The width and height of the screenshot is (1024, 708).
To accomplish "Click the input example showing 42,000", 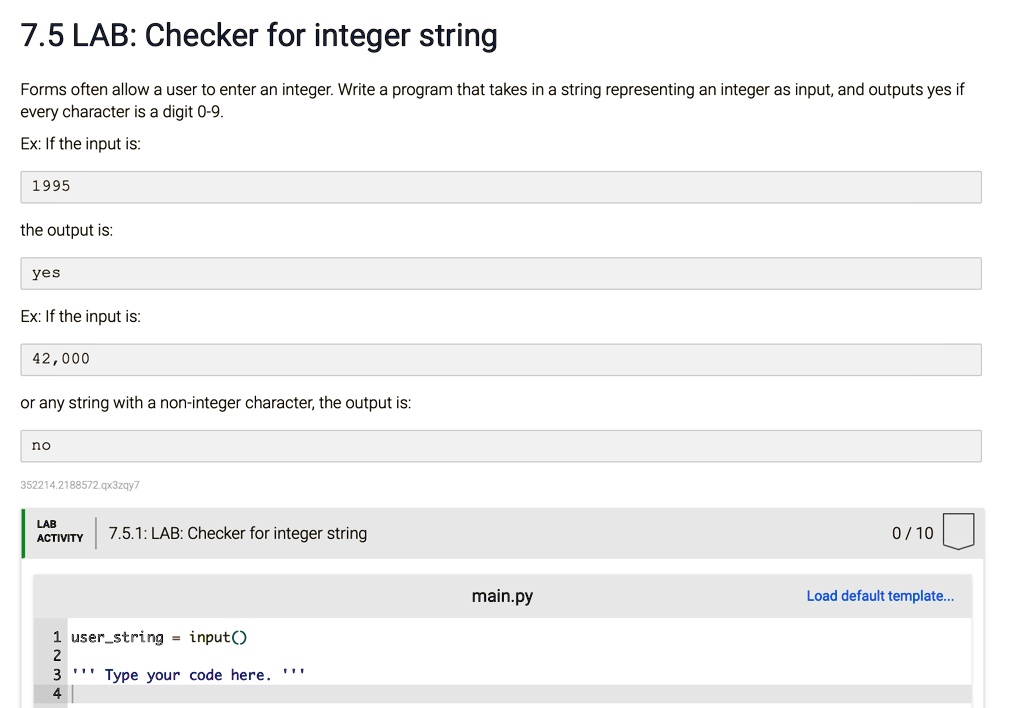I will pos(500,359).
